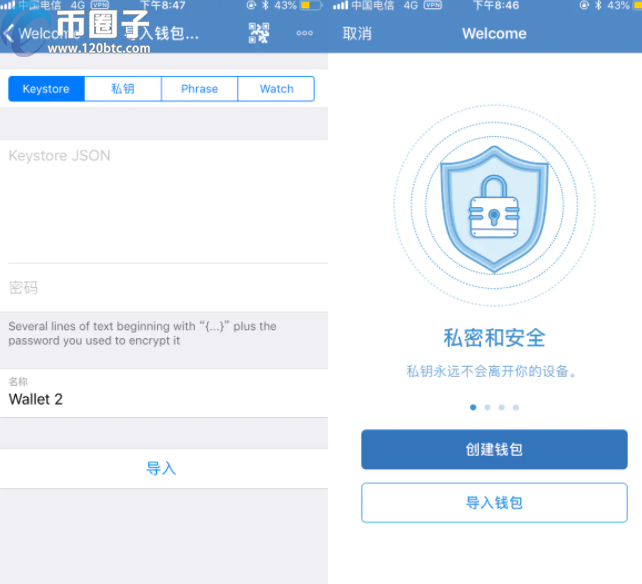Viewport: 642px width, 584px height.
Task: Edit the Wallet 2 name field
Action: (164, 399)
